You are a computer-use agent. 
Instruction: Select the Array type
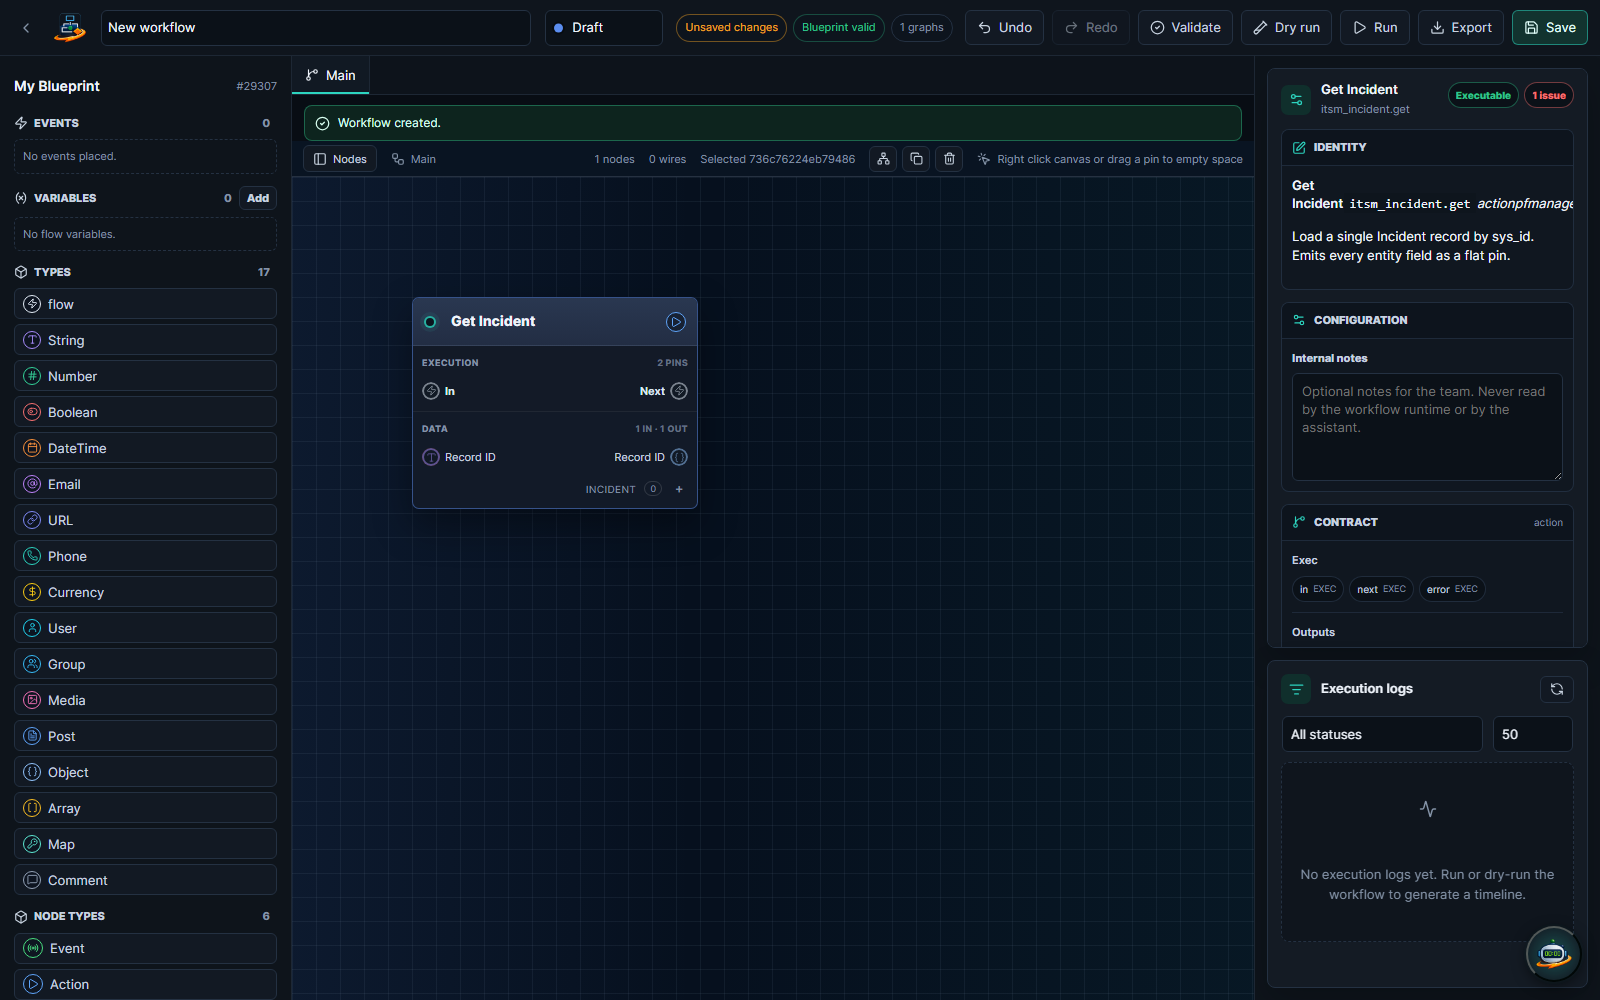click(x=146, y=808)
